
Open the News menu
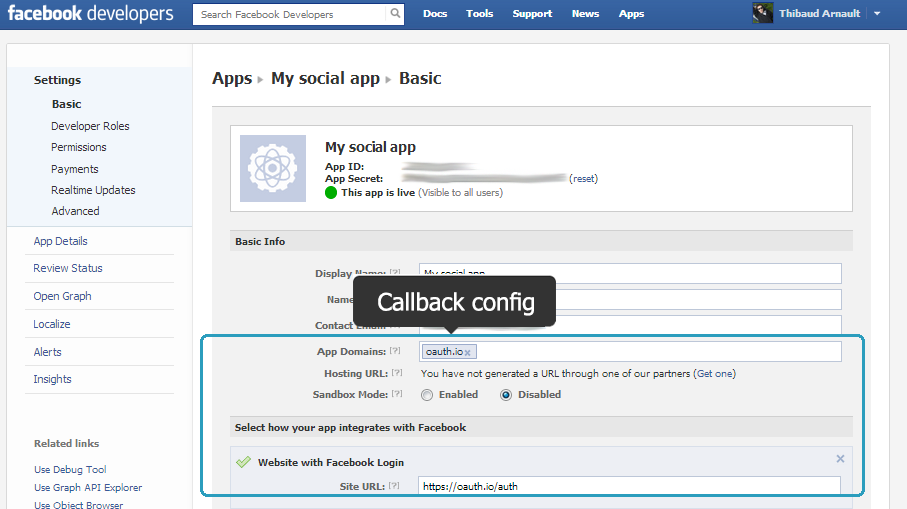tap(585, 13)
